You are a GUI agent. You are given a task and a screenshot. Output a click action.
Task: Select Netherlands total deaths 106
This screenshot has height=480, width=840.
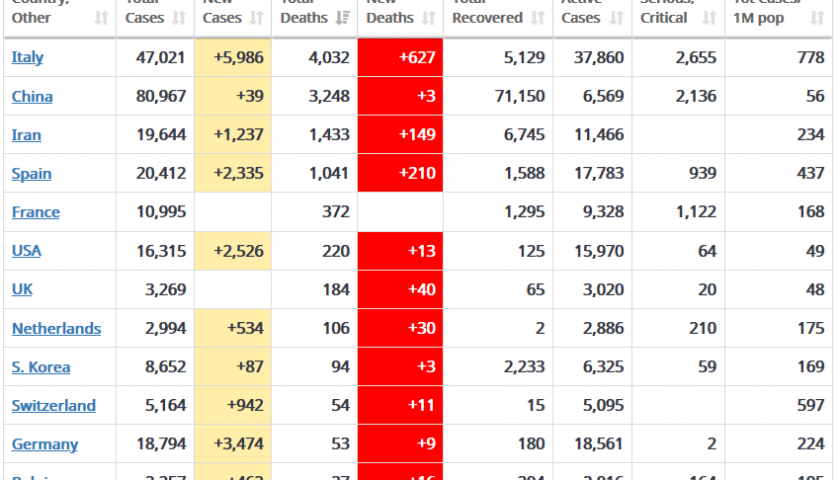[x=336, y=328]
